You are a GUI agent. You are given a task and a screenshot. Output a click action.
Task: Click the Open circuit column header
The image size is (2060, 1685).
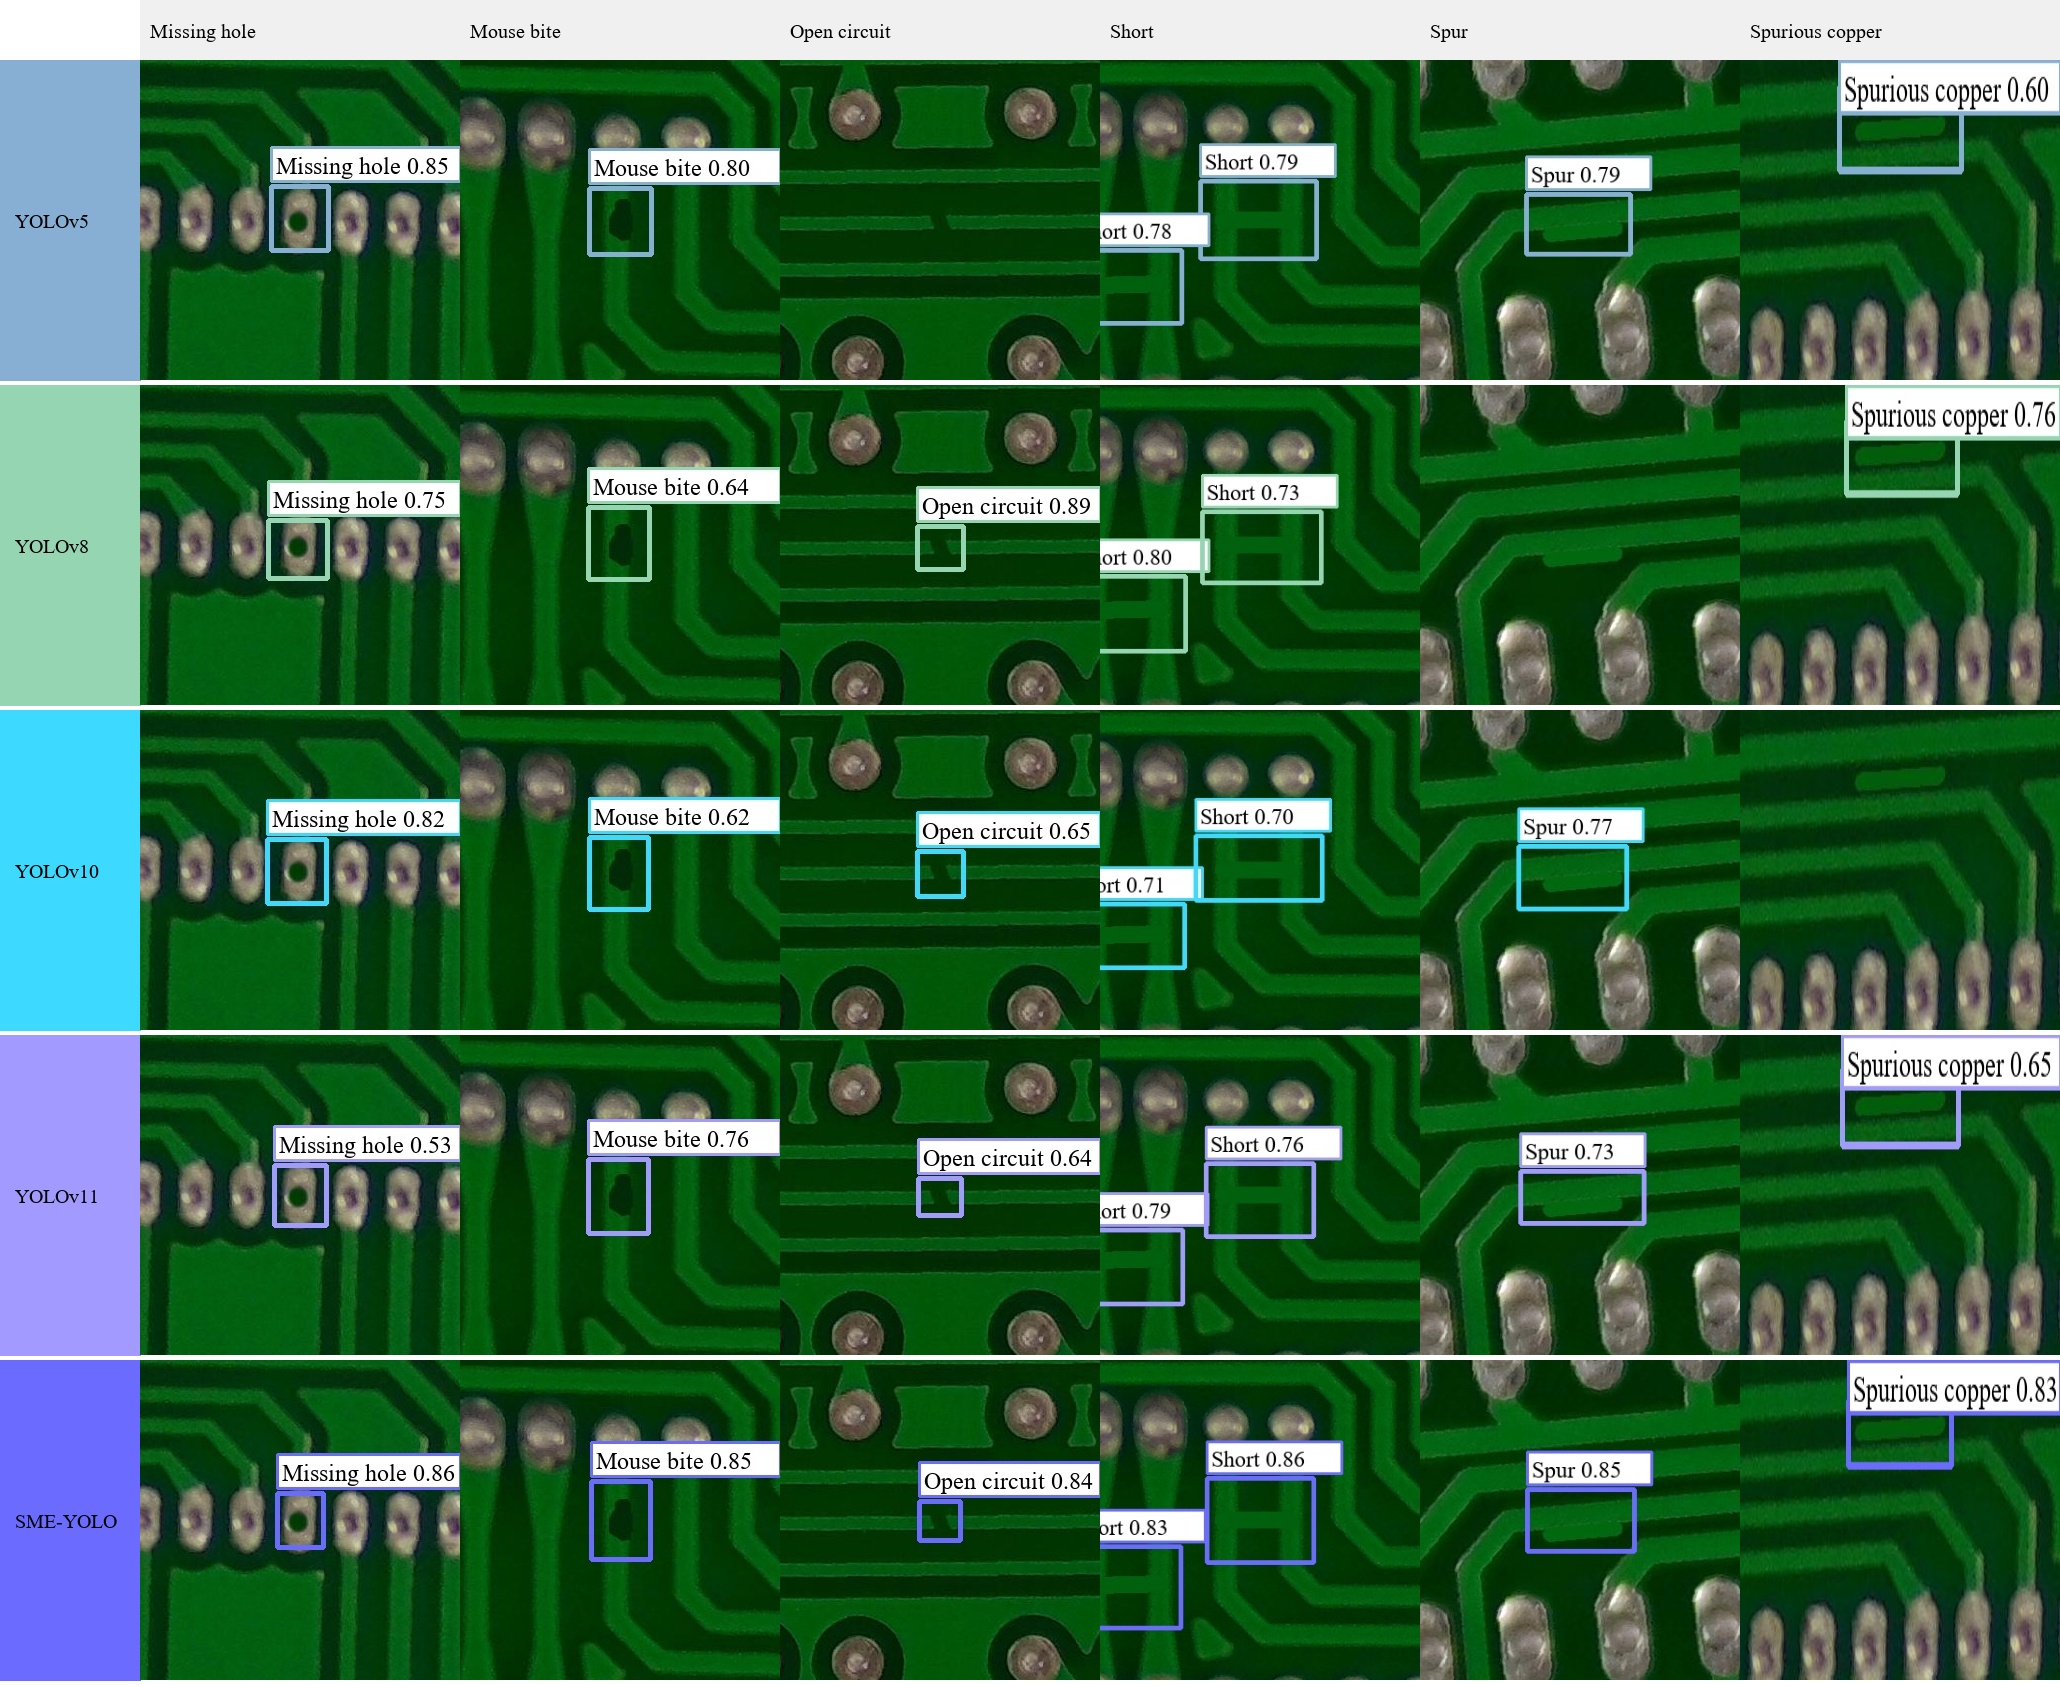coord(840,31)
